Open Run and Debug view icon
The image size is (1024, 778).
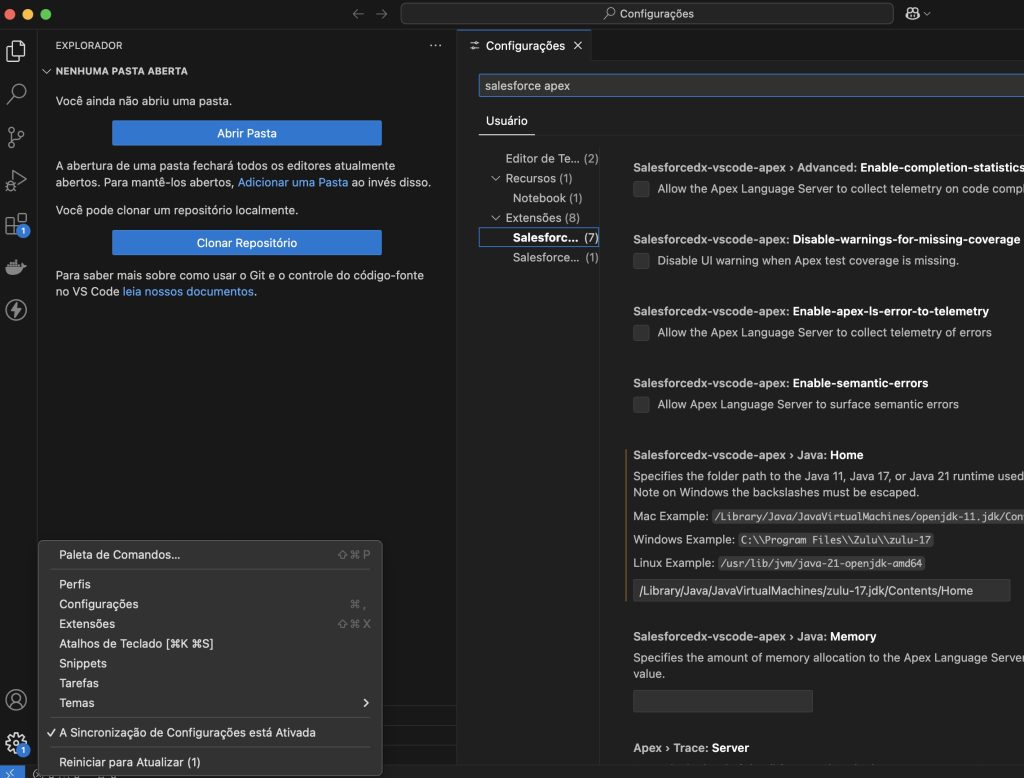tap(16, 180)
